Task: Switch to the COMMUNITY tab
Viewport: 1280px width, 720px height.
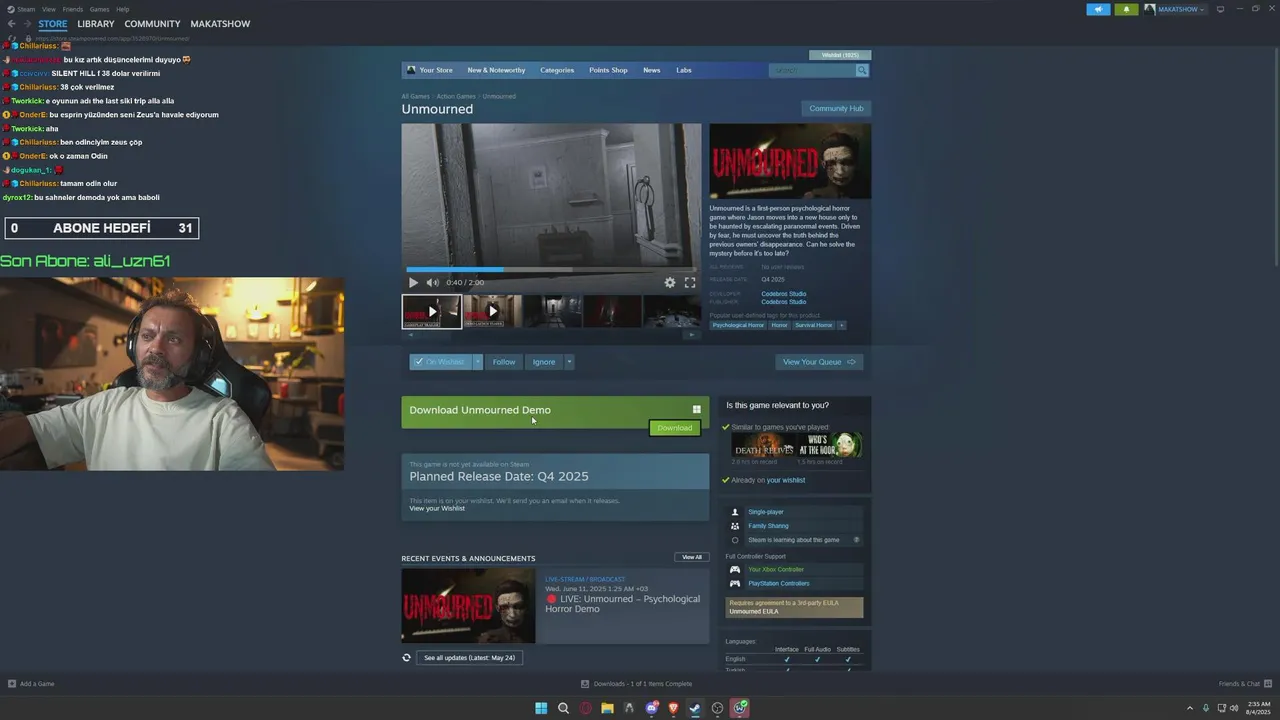Action: click(x=153, y=24)
